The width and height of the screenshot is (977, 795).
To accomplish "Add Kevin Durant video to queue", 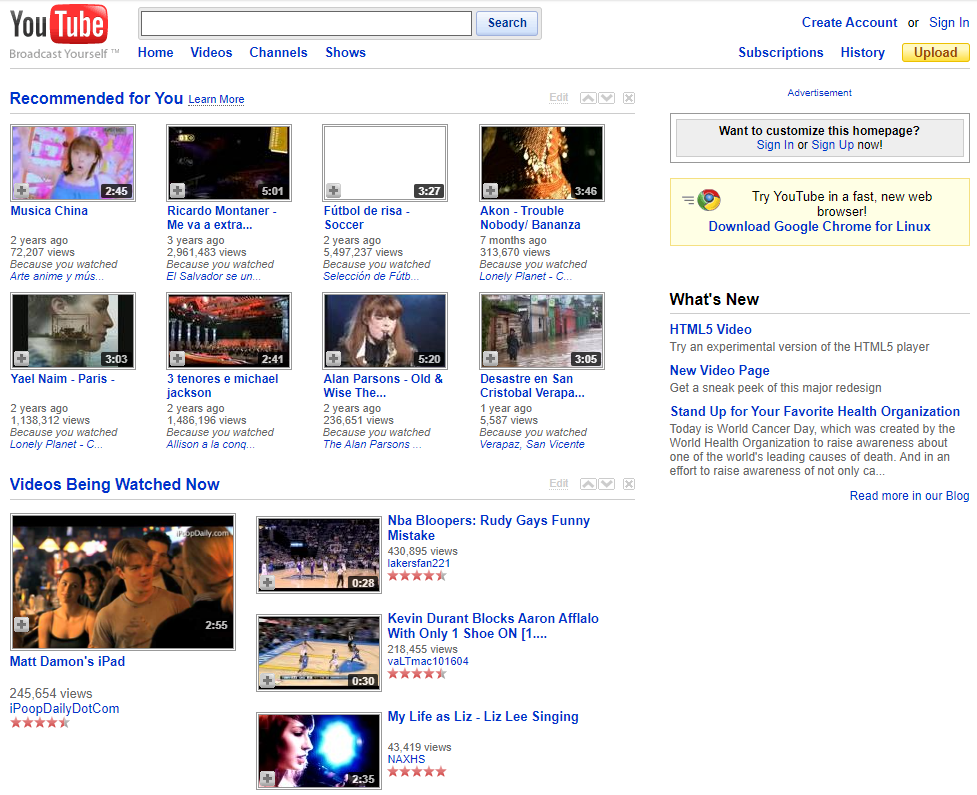I will pos(267,680).
